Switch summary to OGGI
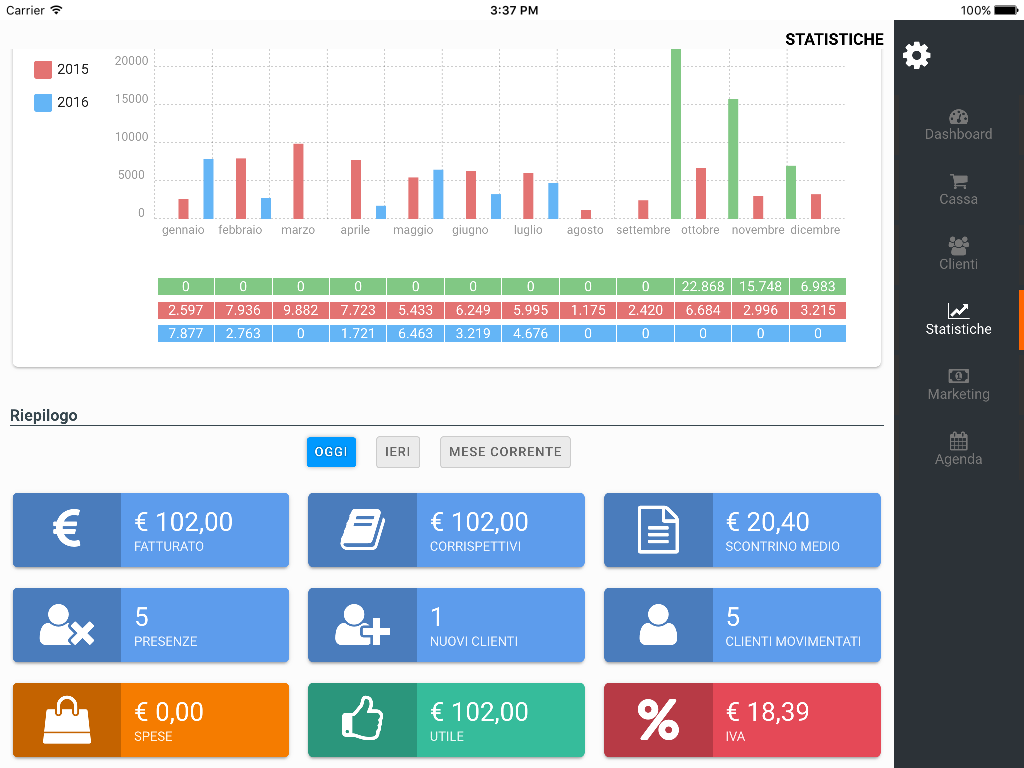1024x768 pixels. pos(331,452)
